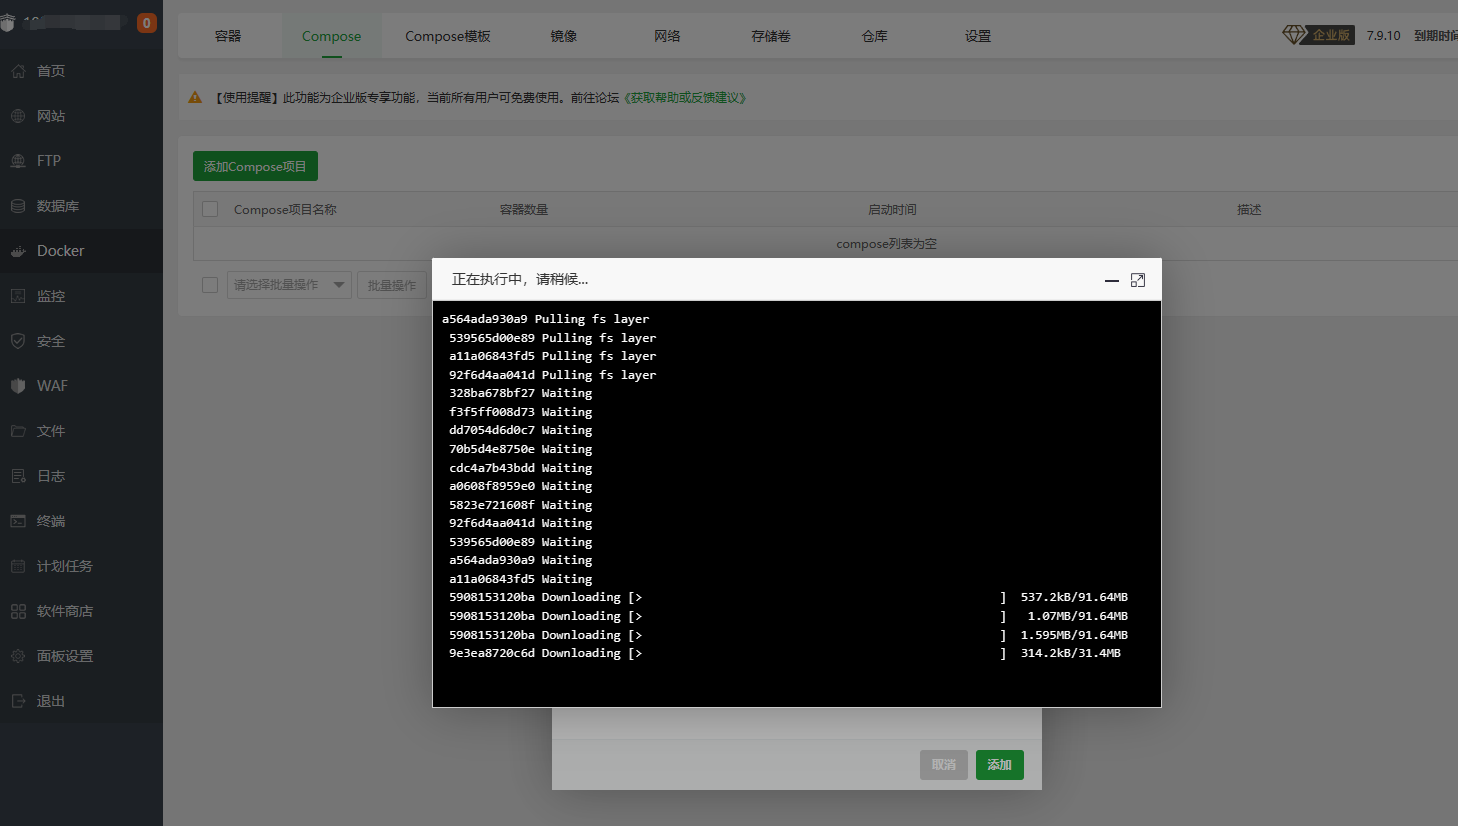Click the 537.2kB/91.64MB download size
Screen dimensions: 1458x826
1074,597
